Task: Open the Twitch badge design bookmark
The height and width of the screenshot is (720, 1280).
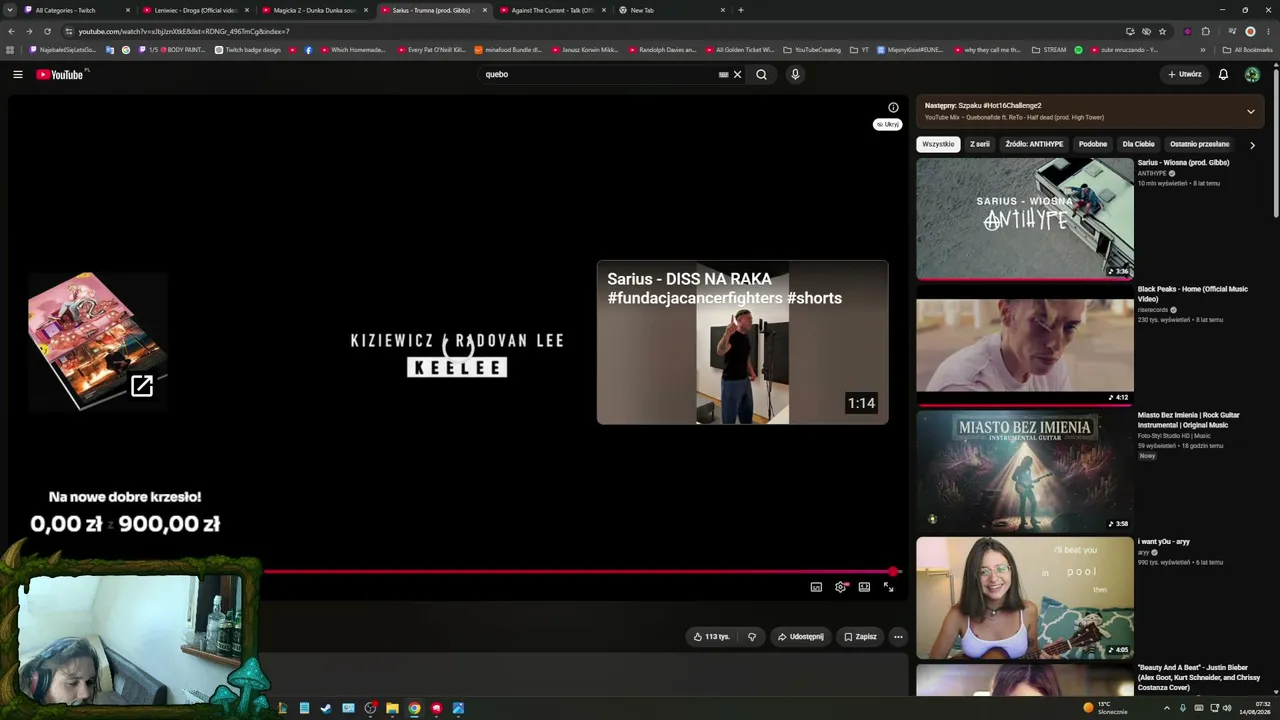Action: pos(248,50)
